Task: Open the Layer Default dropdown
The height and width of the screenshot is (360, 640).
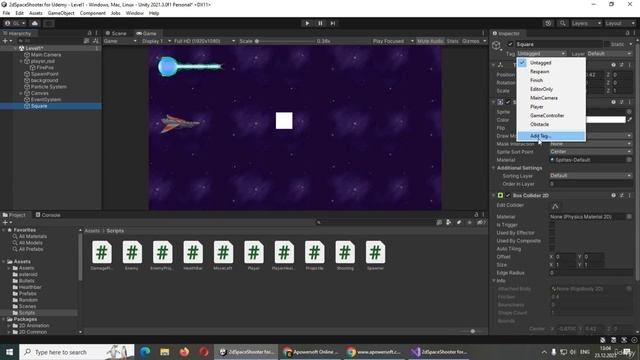Action: pos(609,53)
